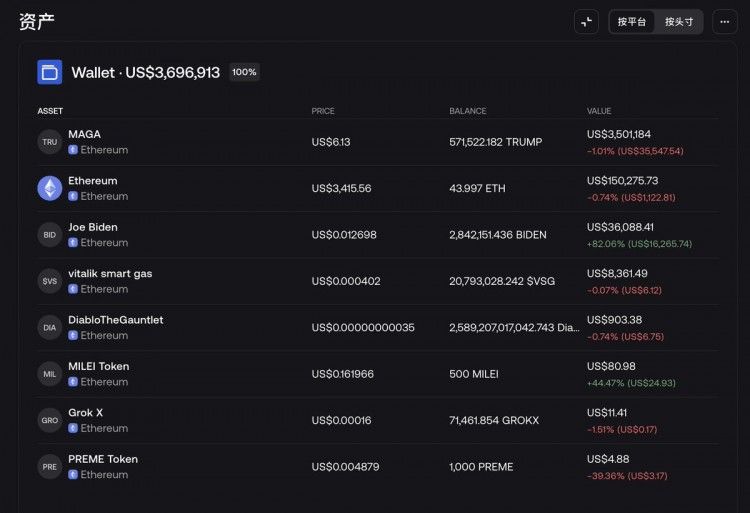This screenshot has height=513, width=750.
Task: Click the TRU token icon for MAGA
Action: point(50,142)
